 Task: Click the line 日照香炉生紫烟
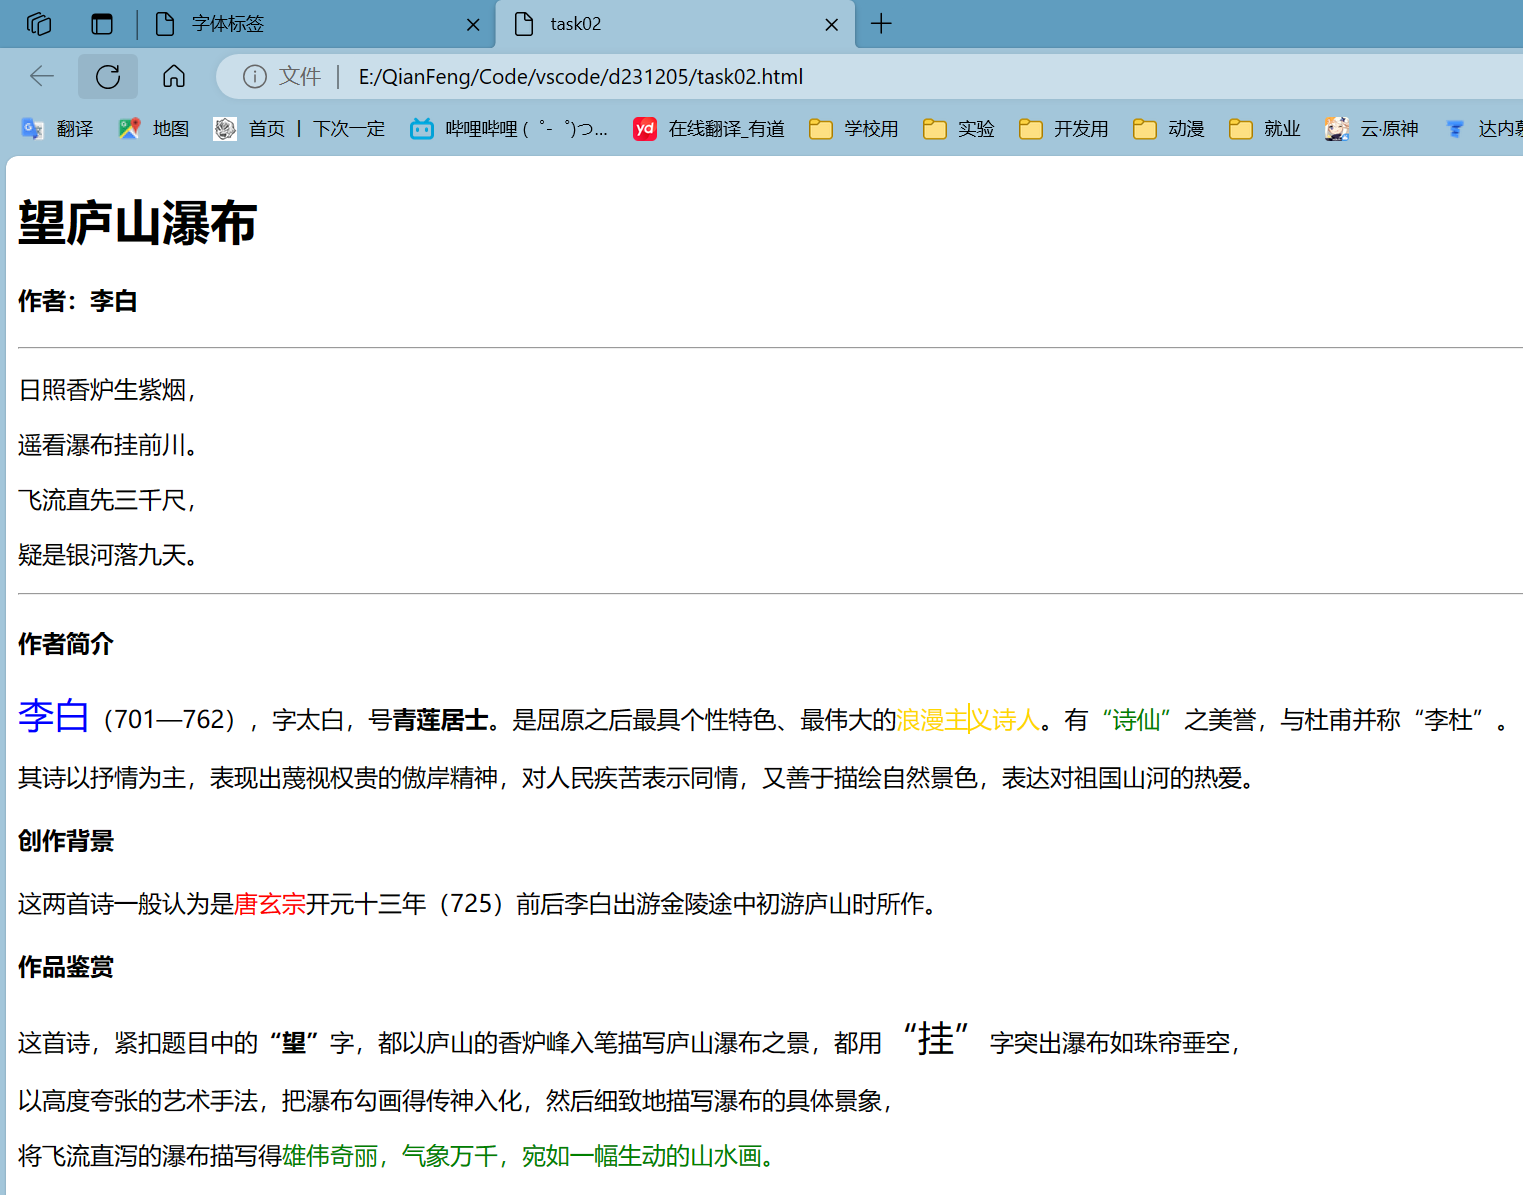click(107, 390)
